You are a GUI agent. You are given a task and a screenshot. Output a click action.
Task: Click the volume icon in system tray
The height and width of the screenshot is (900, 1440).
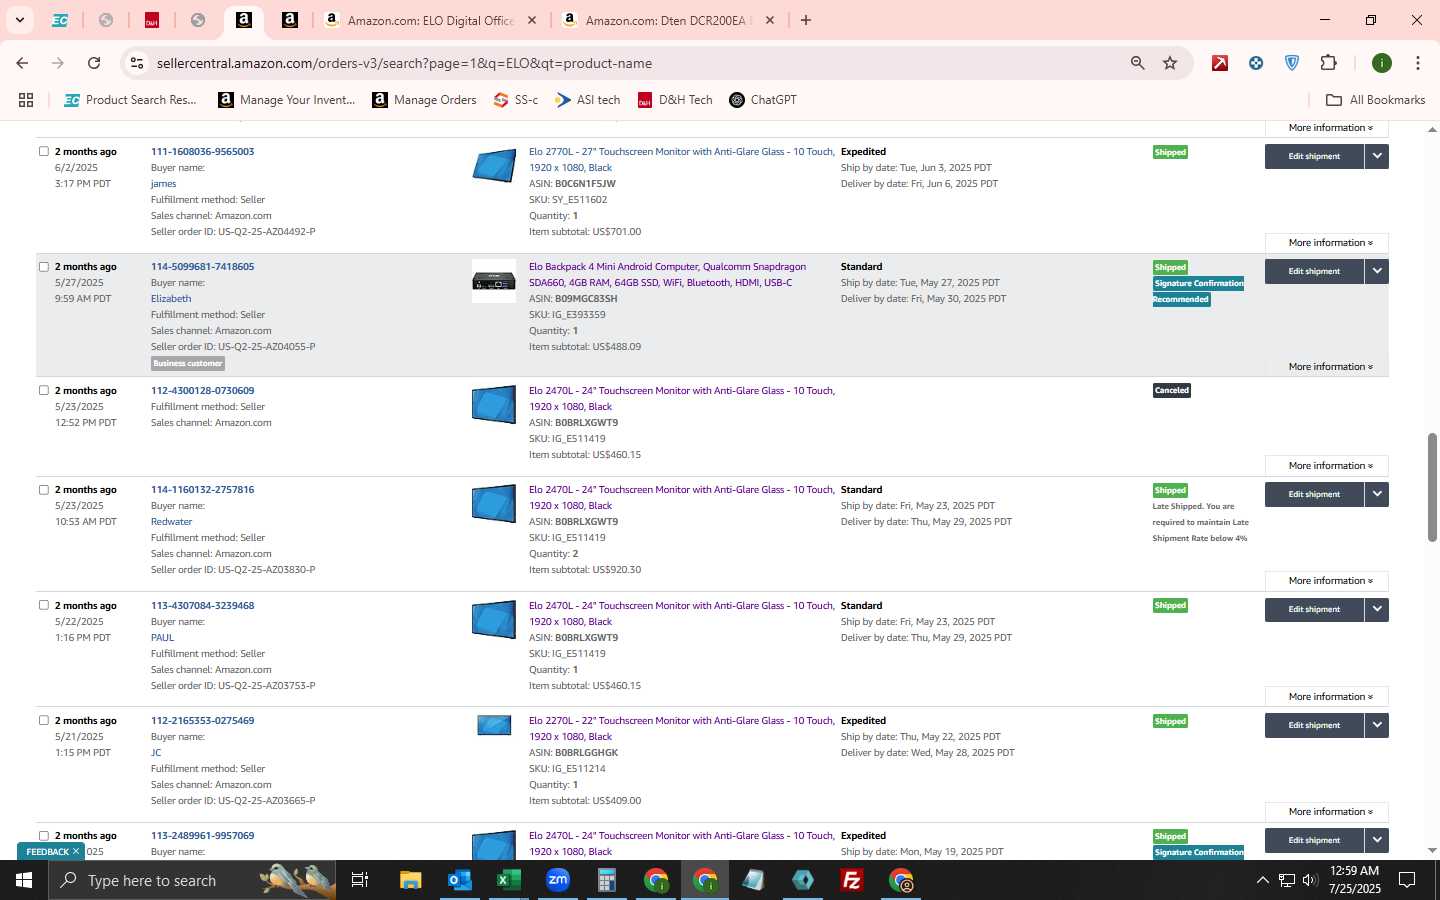click(x=1310, y=880)
